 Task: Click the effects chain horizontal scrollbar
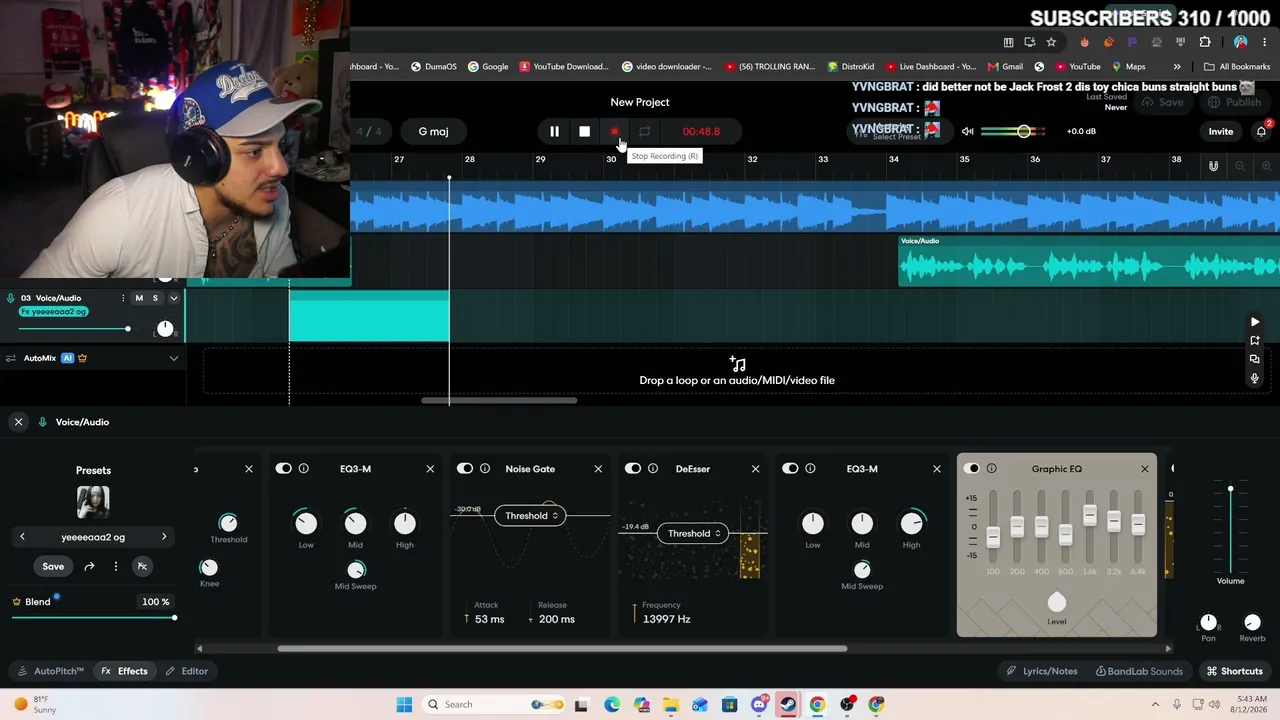(562, 648)
